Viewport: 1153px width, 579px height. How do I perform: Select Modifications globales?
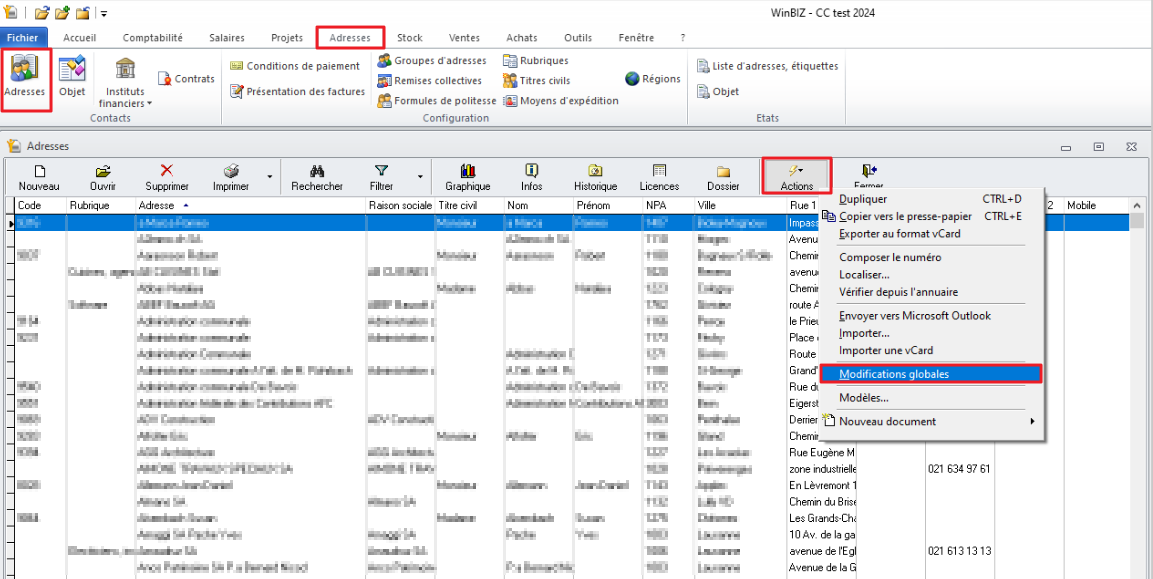click(x=932, y=374)
